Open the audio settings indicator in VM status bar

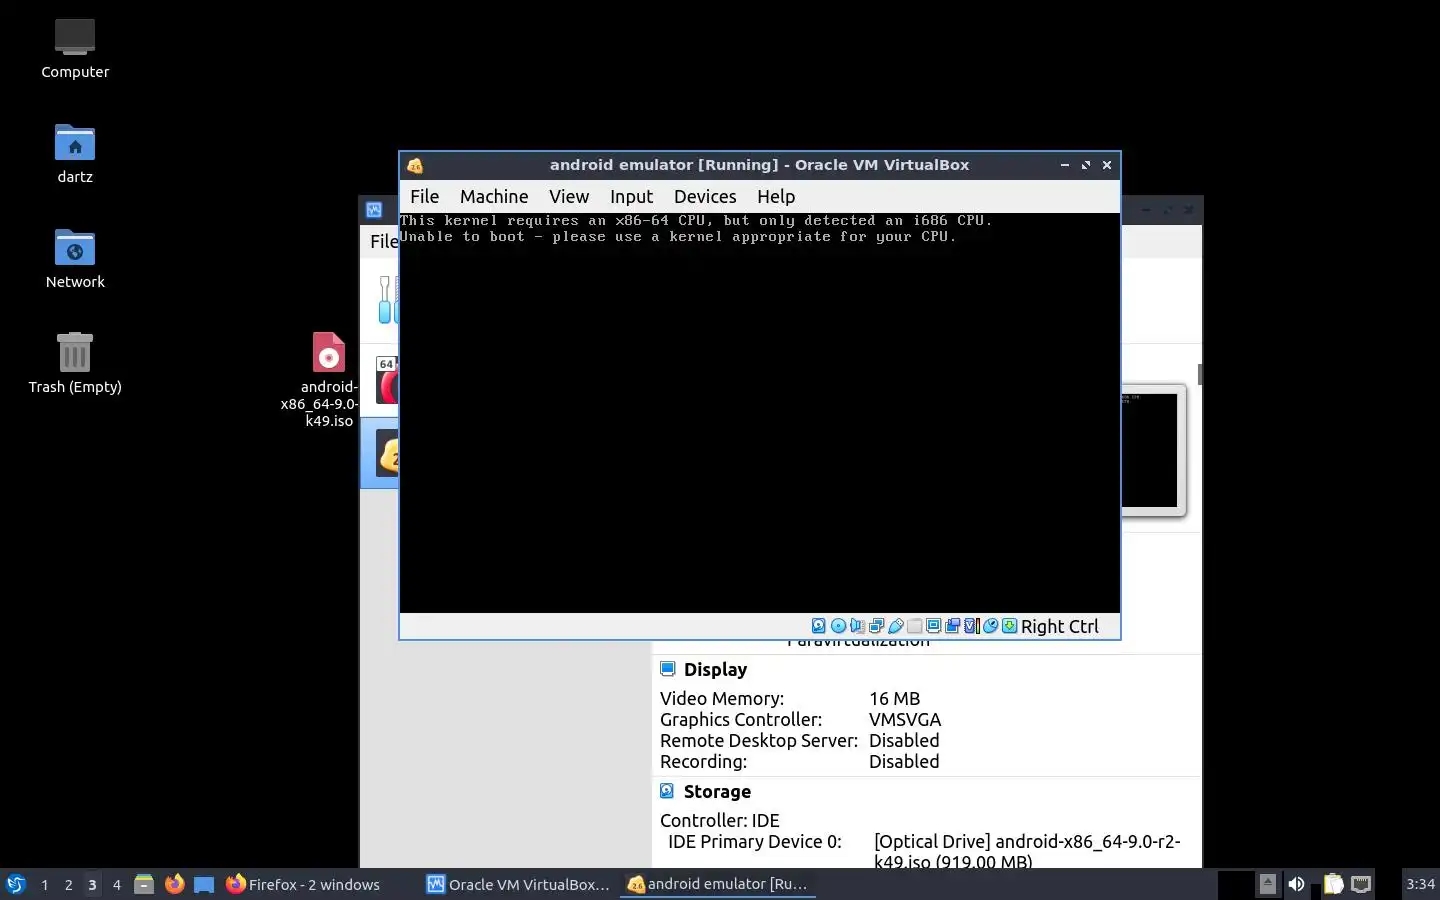tap(857, 626)
